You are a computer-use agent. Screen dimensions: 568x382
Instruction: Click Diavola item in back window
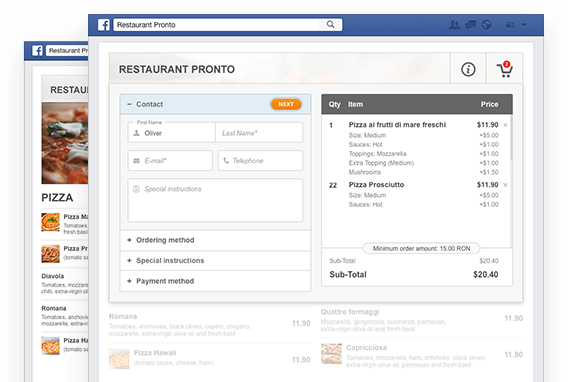pos(53,276)
